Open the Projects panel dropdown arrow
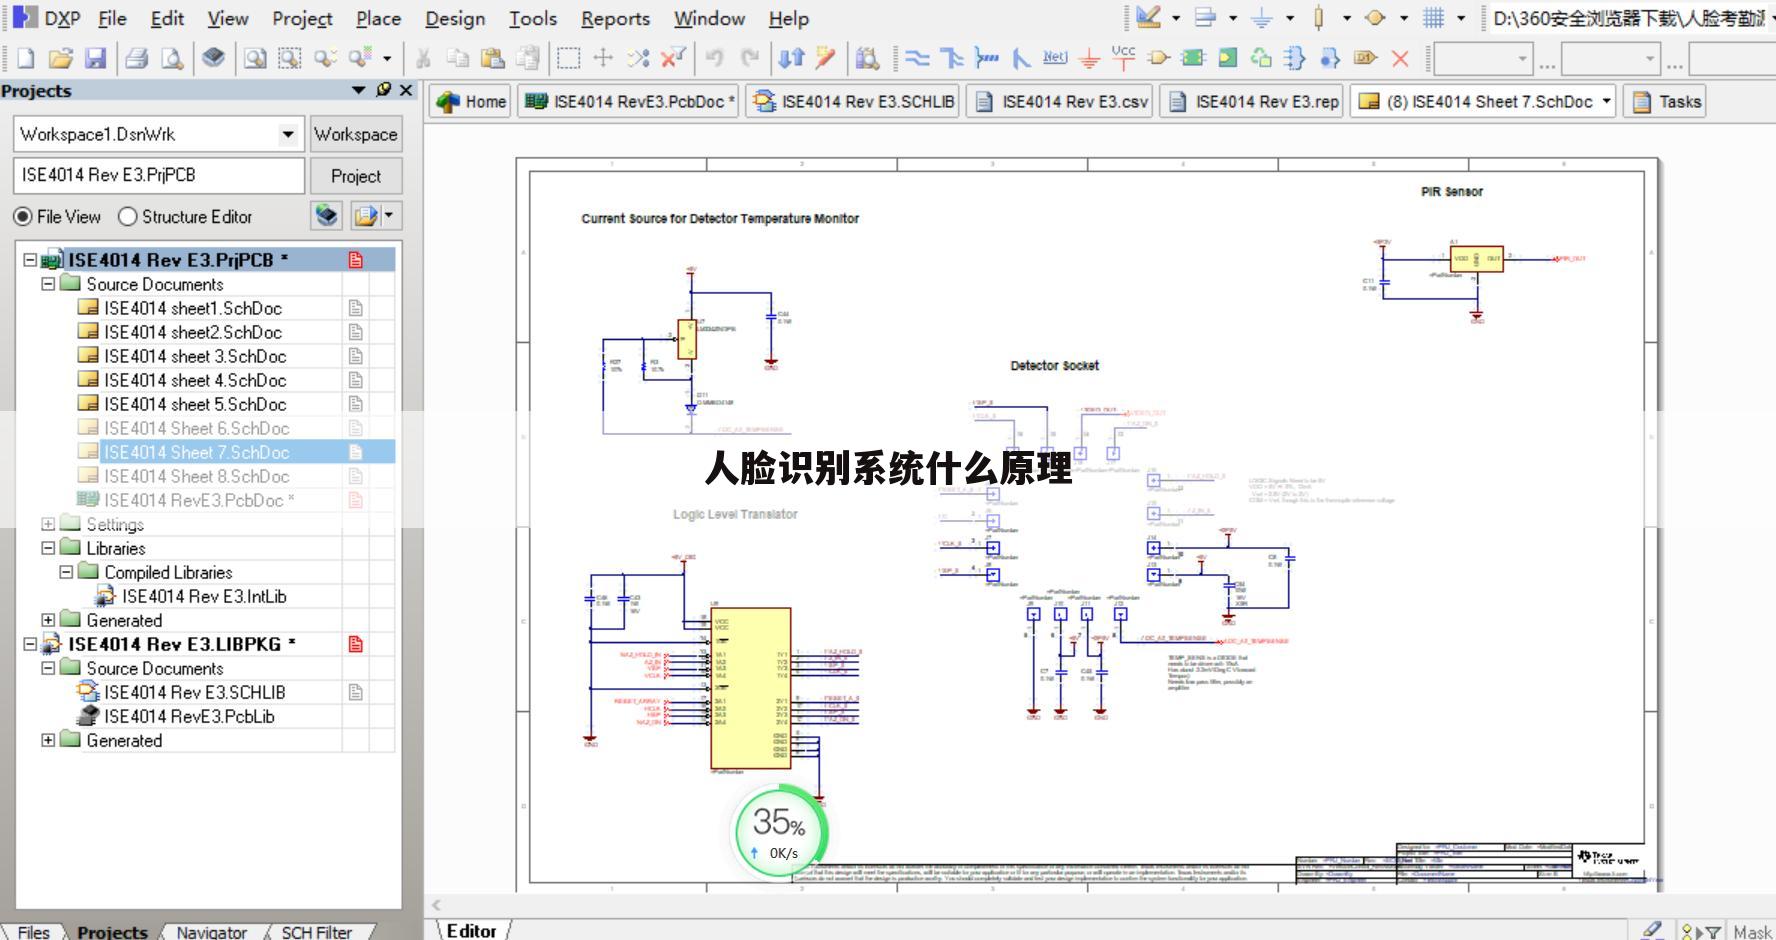Viewport: 1776px width, 940px height. (358, 90)
